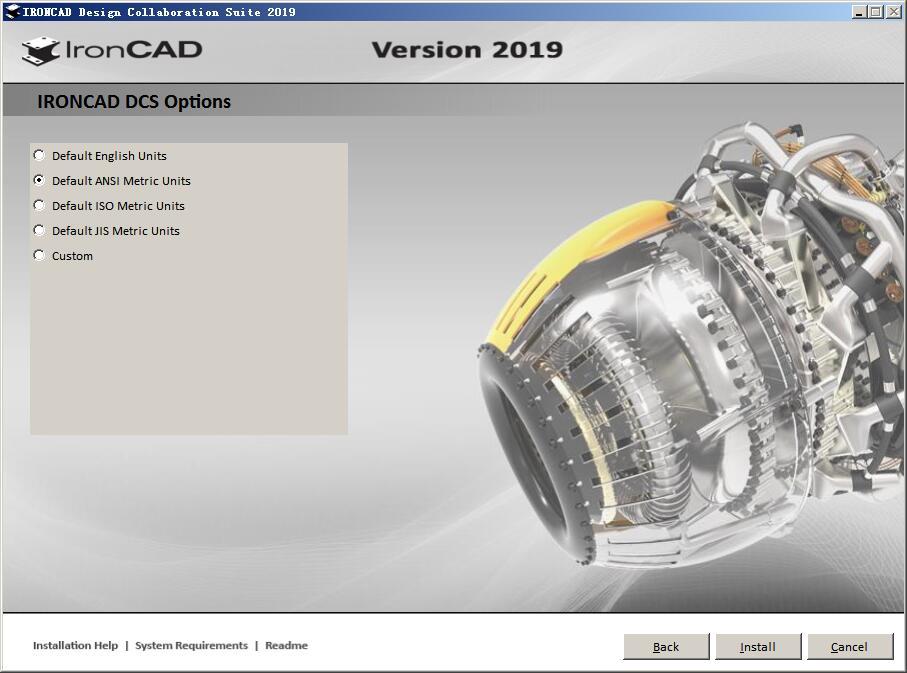
Task: Click the jet engine render image
Action: [691, 347]
